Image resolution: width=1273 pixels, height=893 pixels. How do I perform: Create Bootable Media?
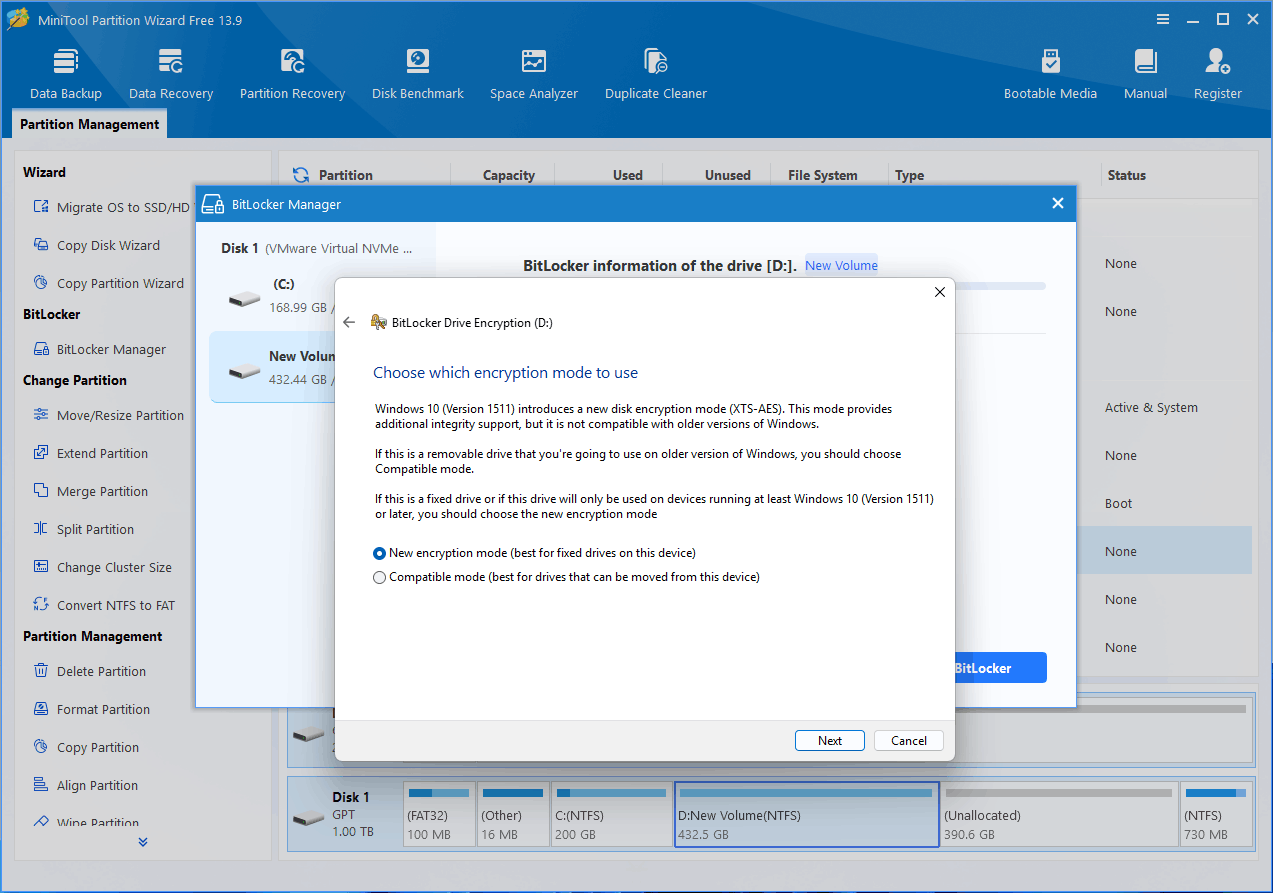click(x=1050, y=75)
